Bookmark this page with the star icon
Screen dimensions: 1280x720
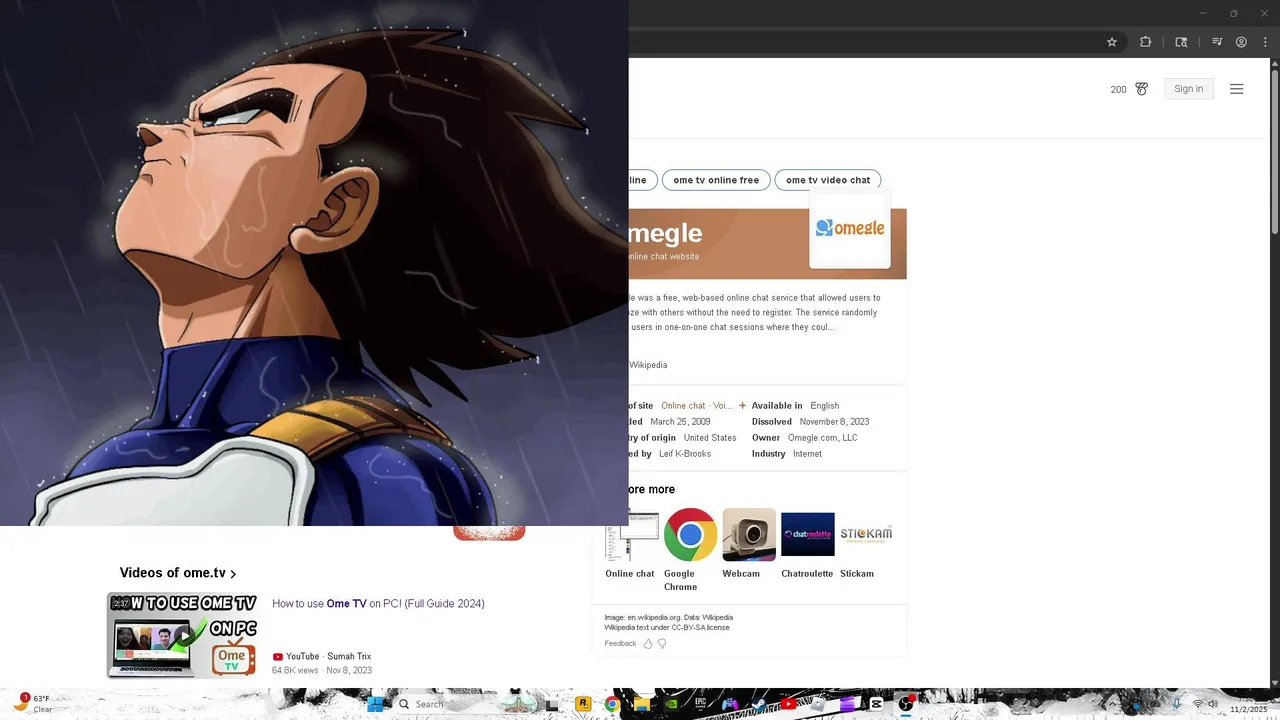(x=1111, y=42)
